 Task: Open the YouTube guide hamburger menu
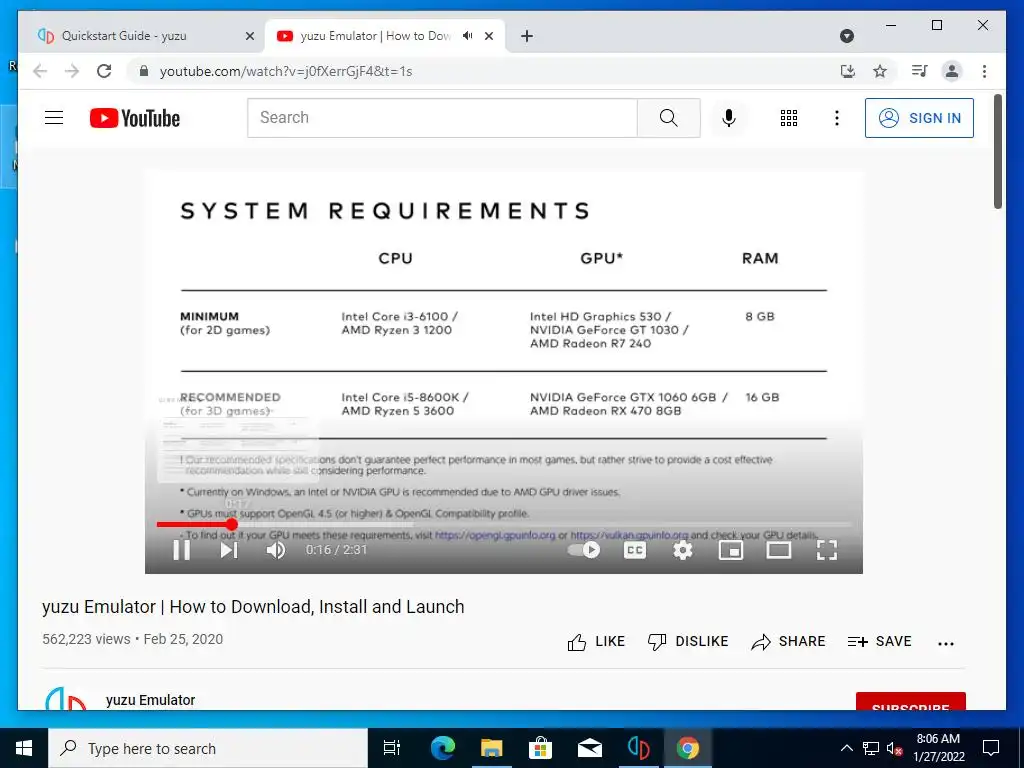pos(54,118)
